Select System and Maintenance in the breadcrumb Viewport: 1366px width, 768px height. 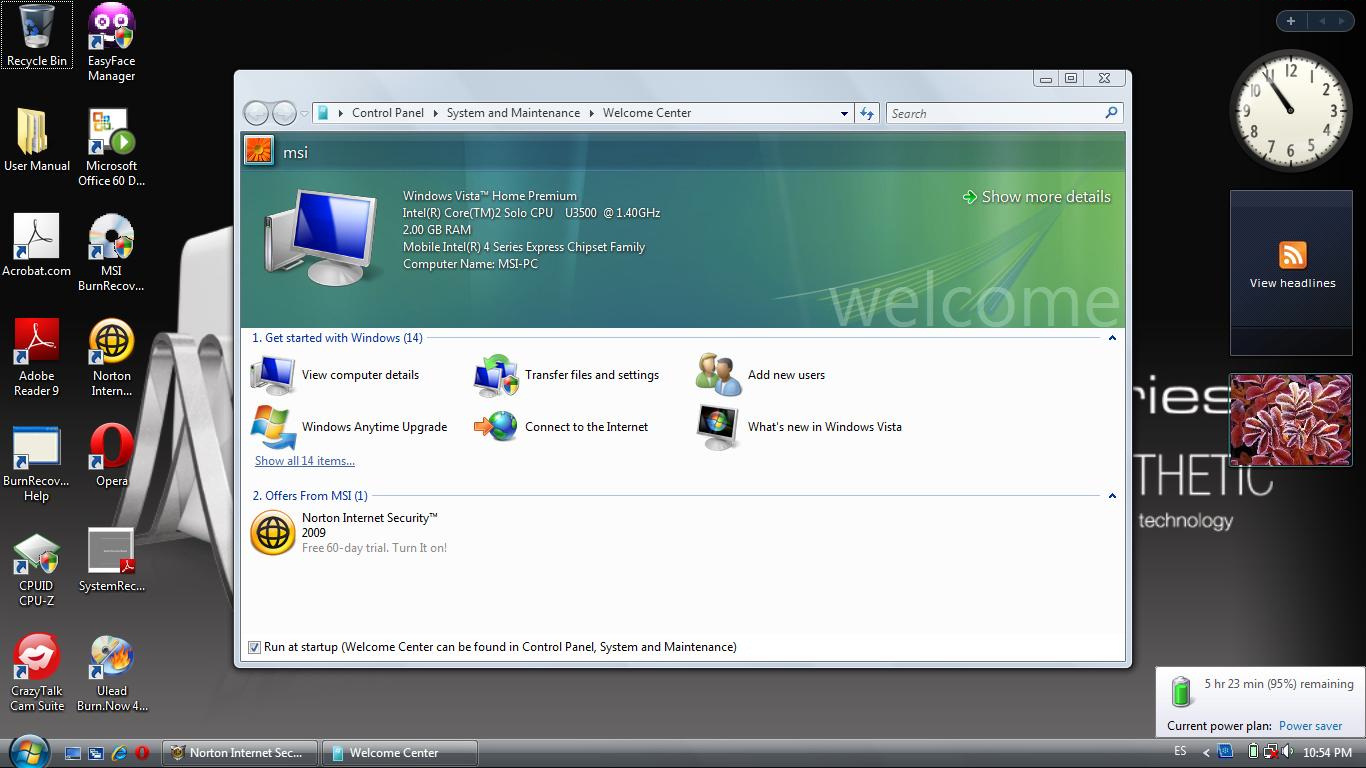tap(513, 113)
